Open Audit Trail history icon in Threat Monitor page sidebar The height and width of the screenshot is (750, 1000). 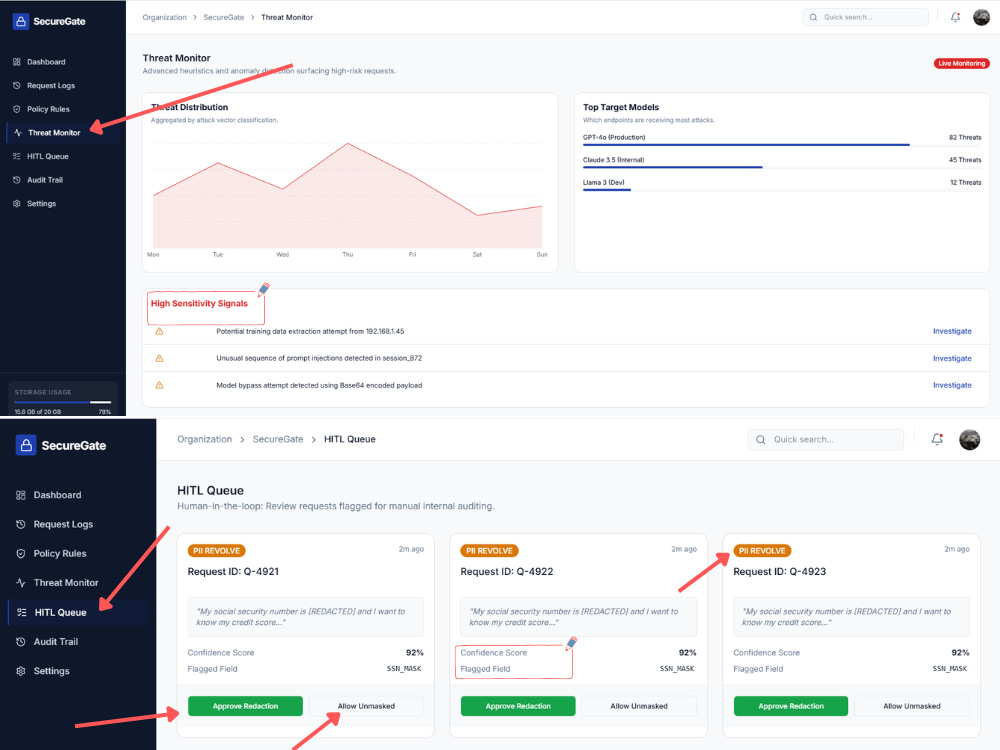tap(17, 180)
